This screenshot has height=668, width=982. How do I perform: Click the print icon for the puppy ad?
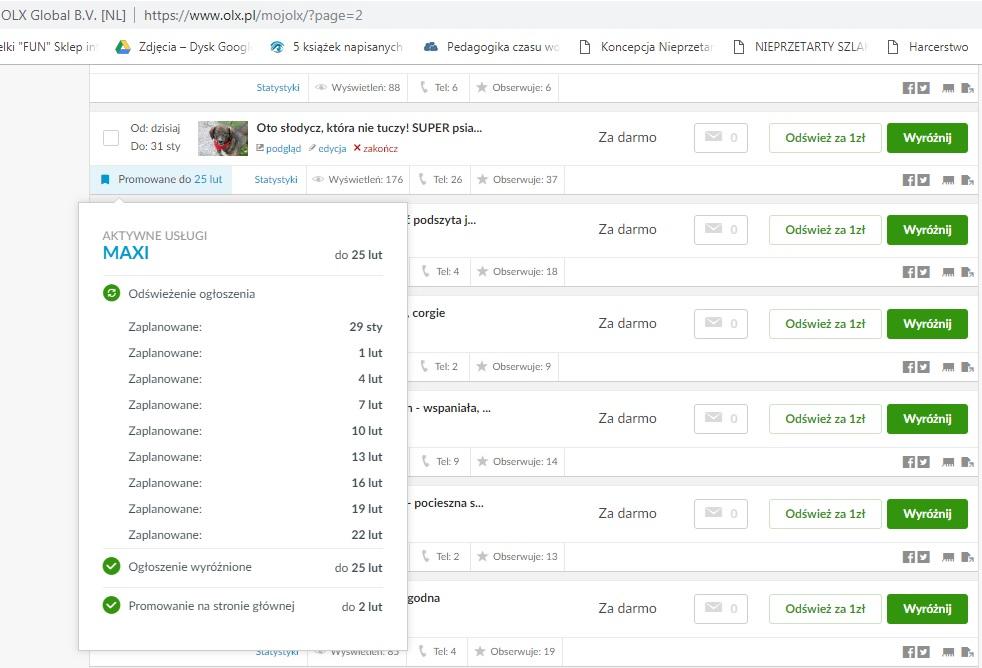[948, 180]
